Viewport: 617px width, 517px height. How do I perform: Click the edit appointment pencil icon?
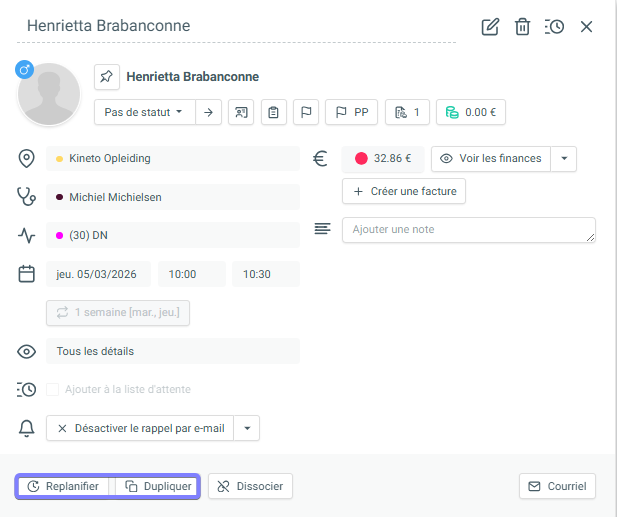pos(490,27)
